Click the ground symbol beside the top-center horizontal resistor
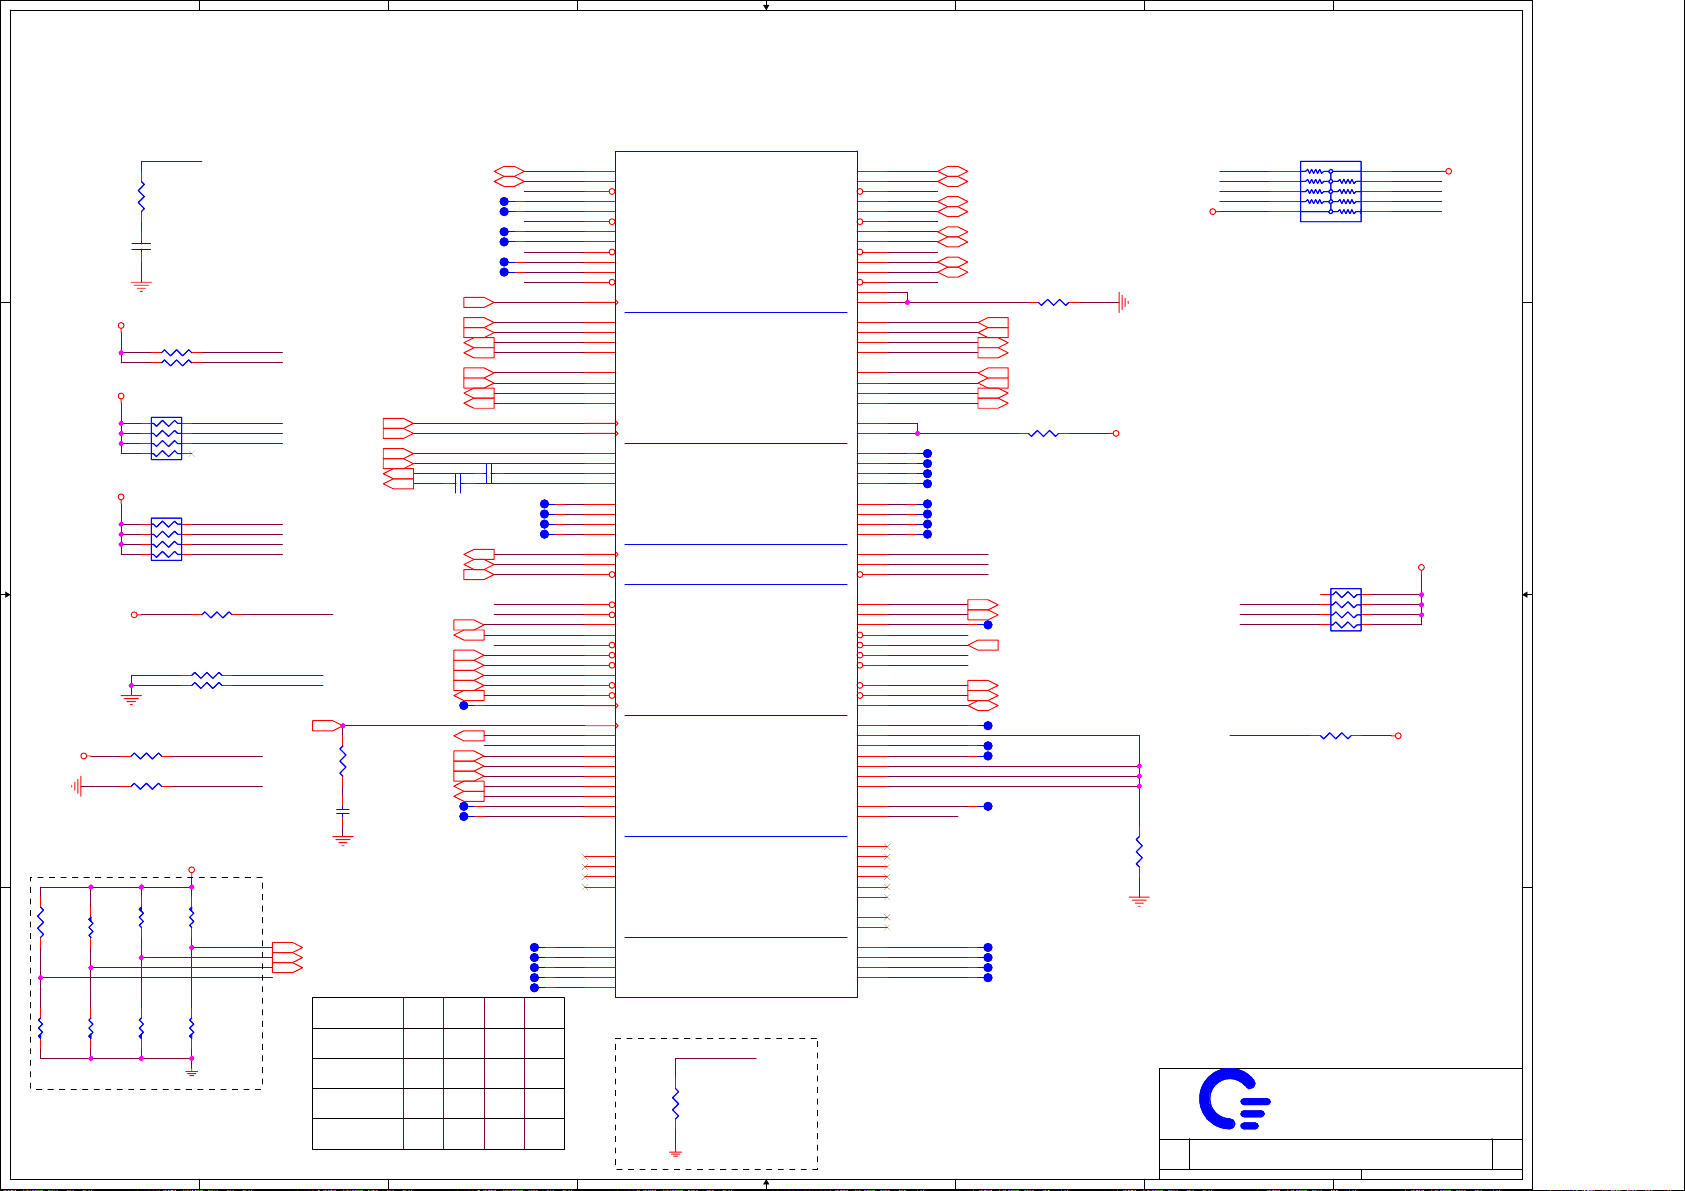This screenshot has width=1685, height=1191. pyautogui.click(x=1123, y=302)
